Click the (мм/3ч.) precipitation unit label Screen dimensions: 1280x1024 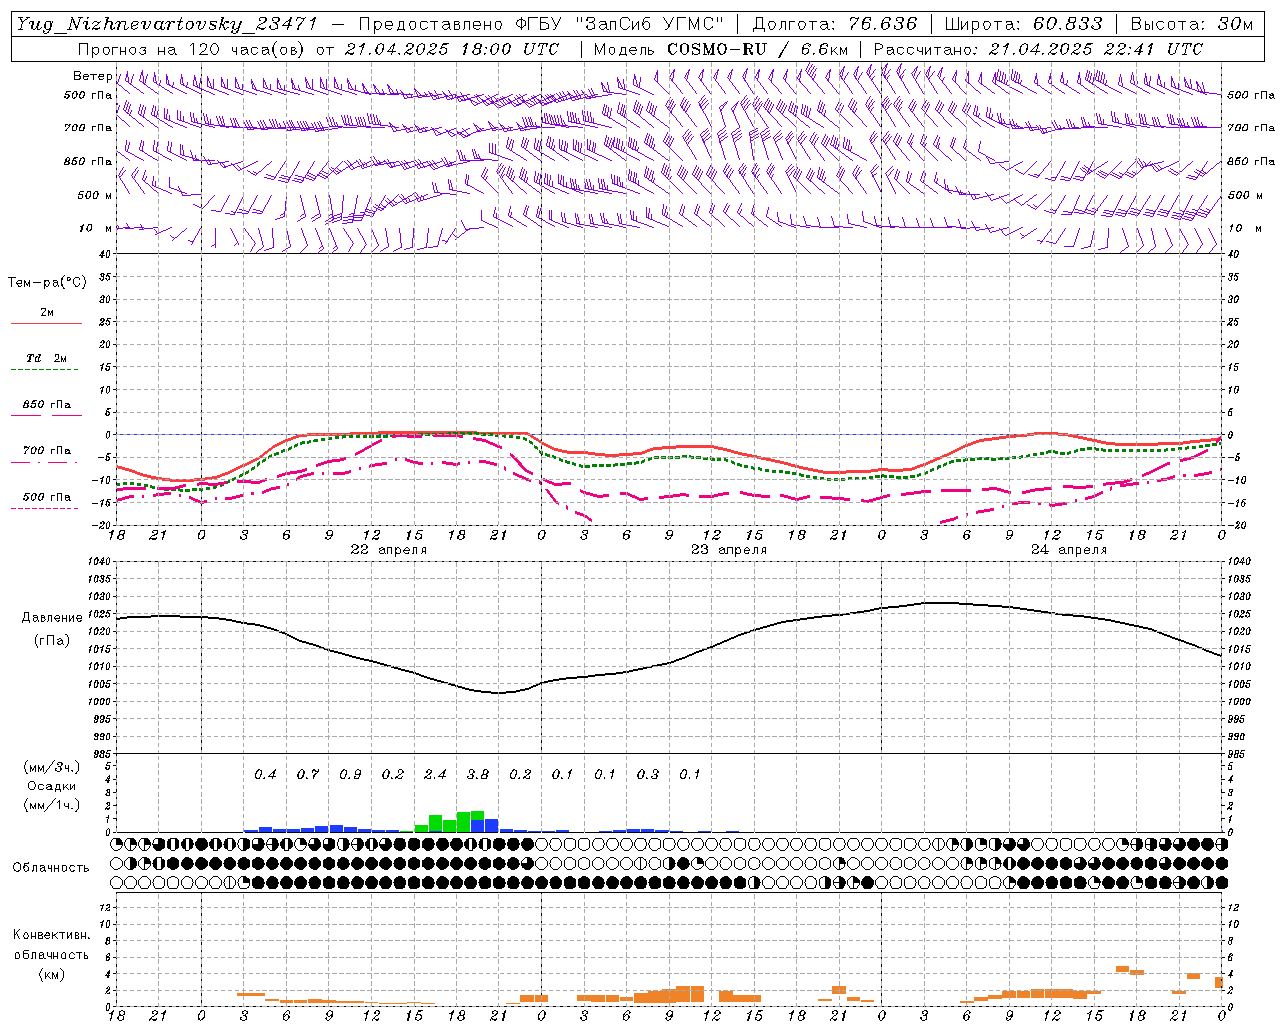coord(52,767)
